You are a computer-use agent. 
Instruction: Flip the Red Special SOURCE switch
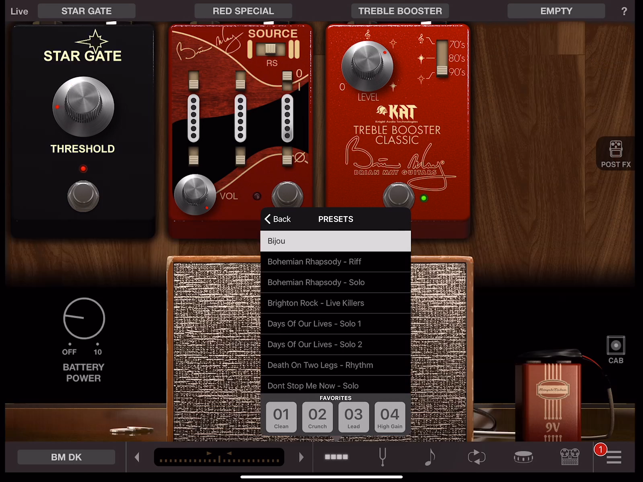point(272,49)
